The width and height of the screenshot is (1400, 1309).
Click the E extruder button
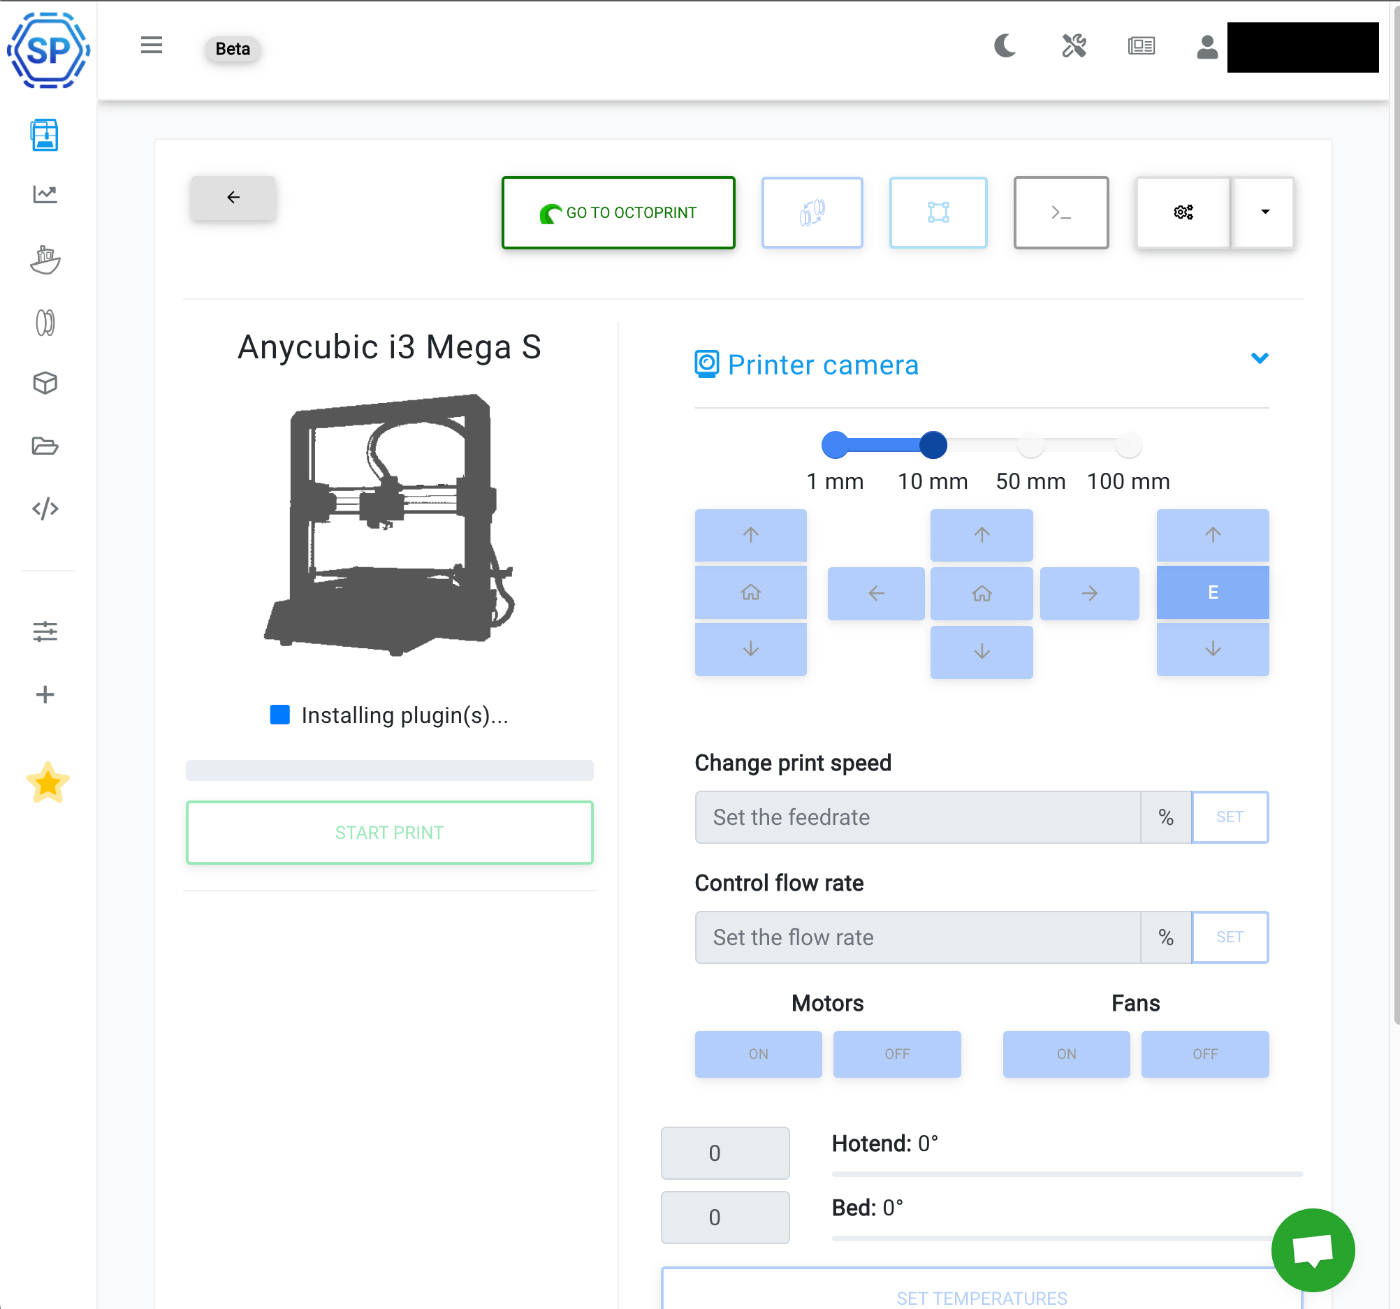tap(1213, 593)
